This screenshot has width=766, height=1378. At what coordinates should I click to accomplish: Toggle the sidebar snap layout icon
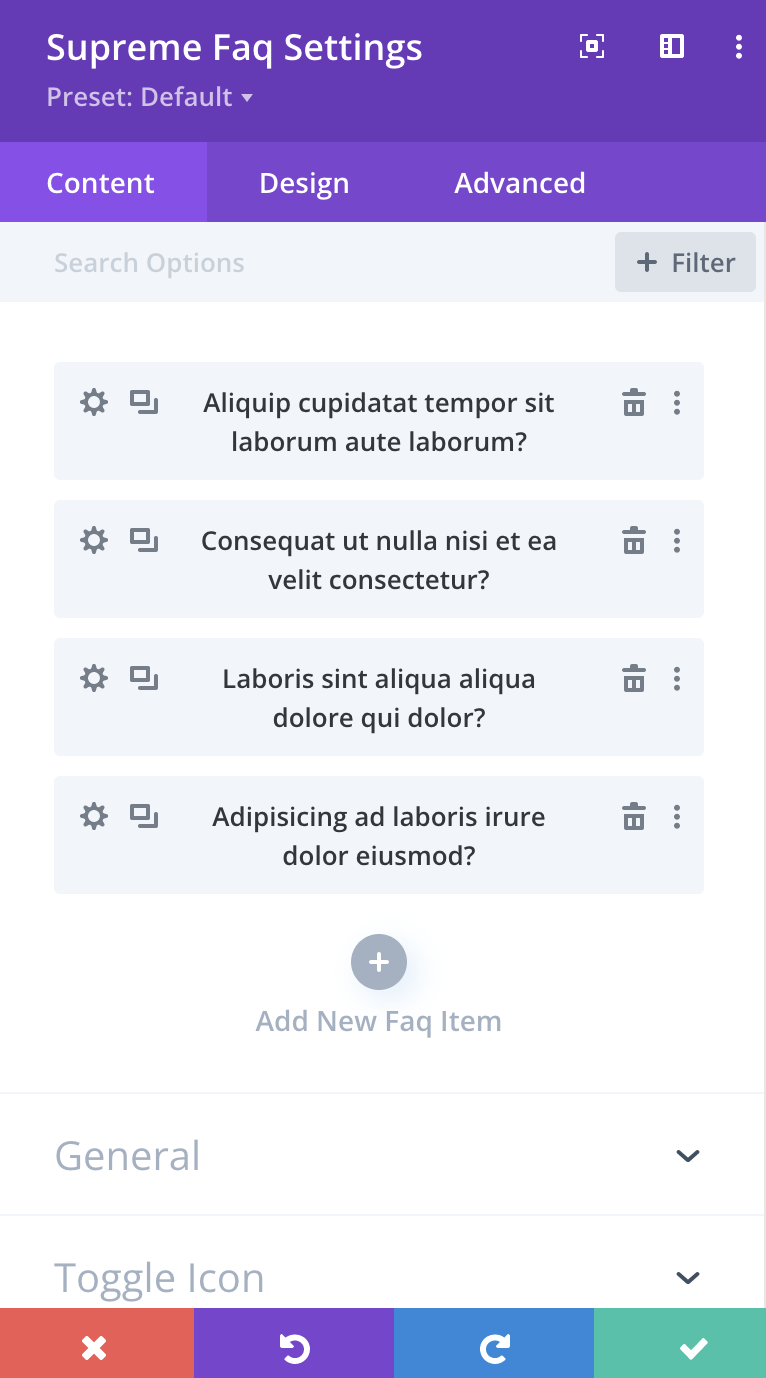pos(672,47)
